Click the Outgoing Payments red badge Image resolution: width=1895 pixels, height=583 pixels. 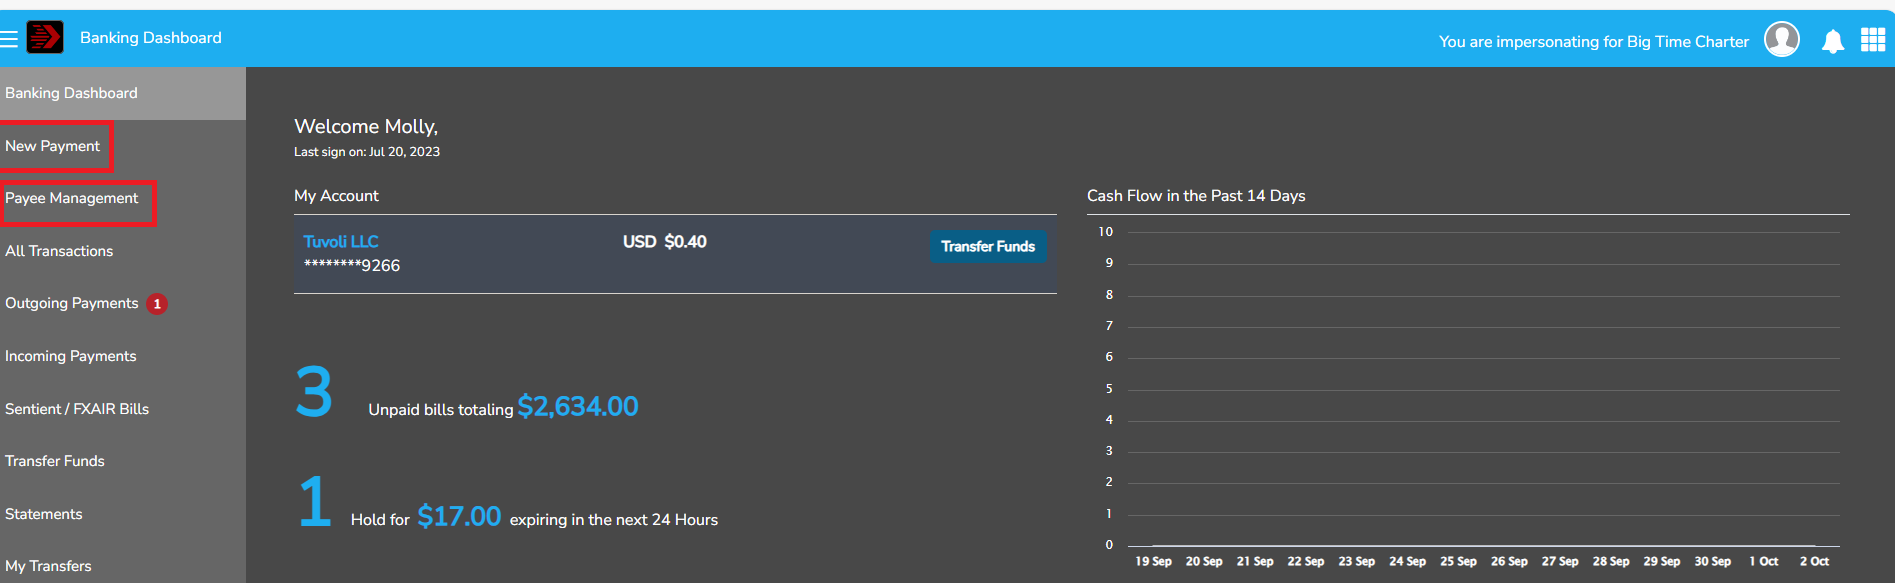(157, 304)
